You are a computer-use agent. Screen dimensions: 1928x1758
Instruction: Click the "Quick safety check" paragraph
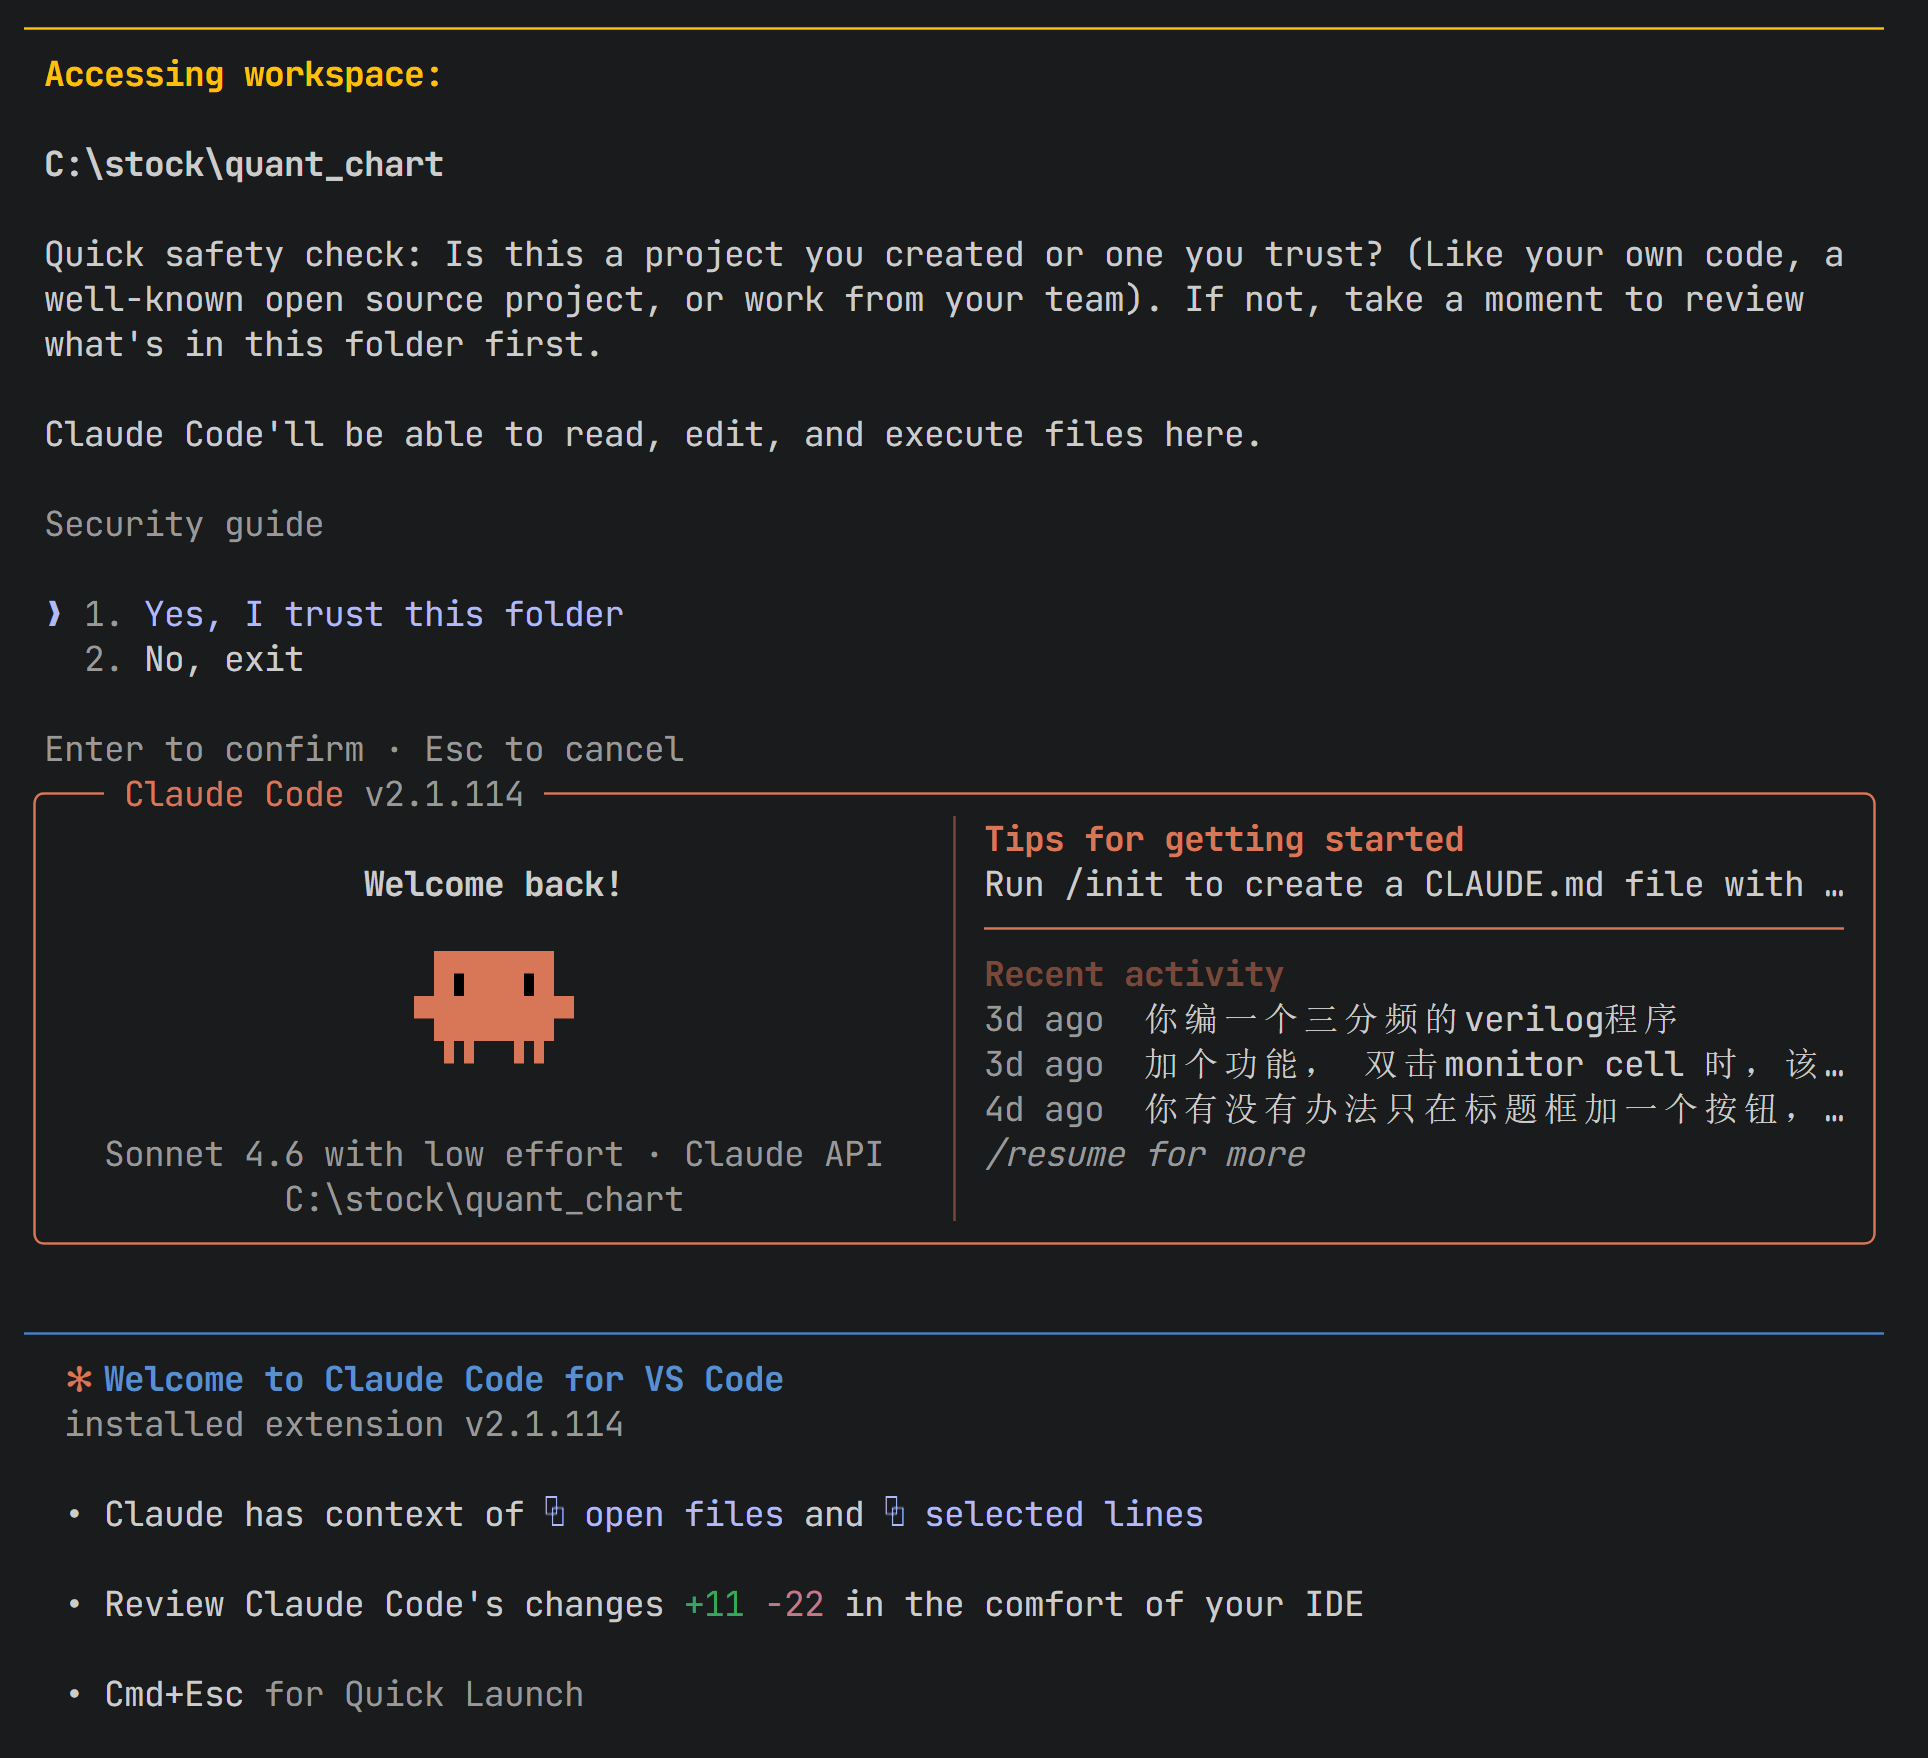pos(944,299)
